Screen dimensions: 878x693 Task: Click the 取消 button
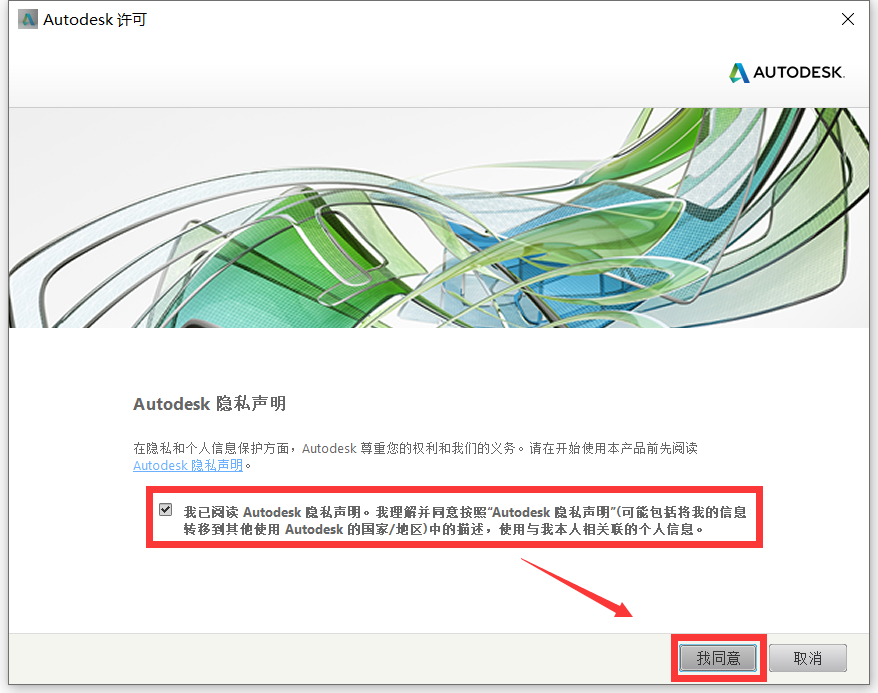click(807, 658)
